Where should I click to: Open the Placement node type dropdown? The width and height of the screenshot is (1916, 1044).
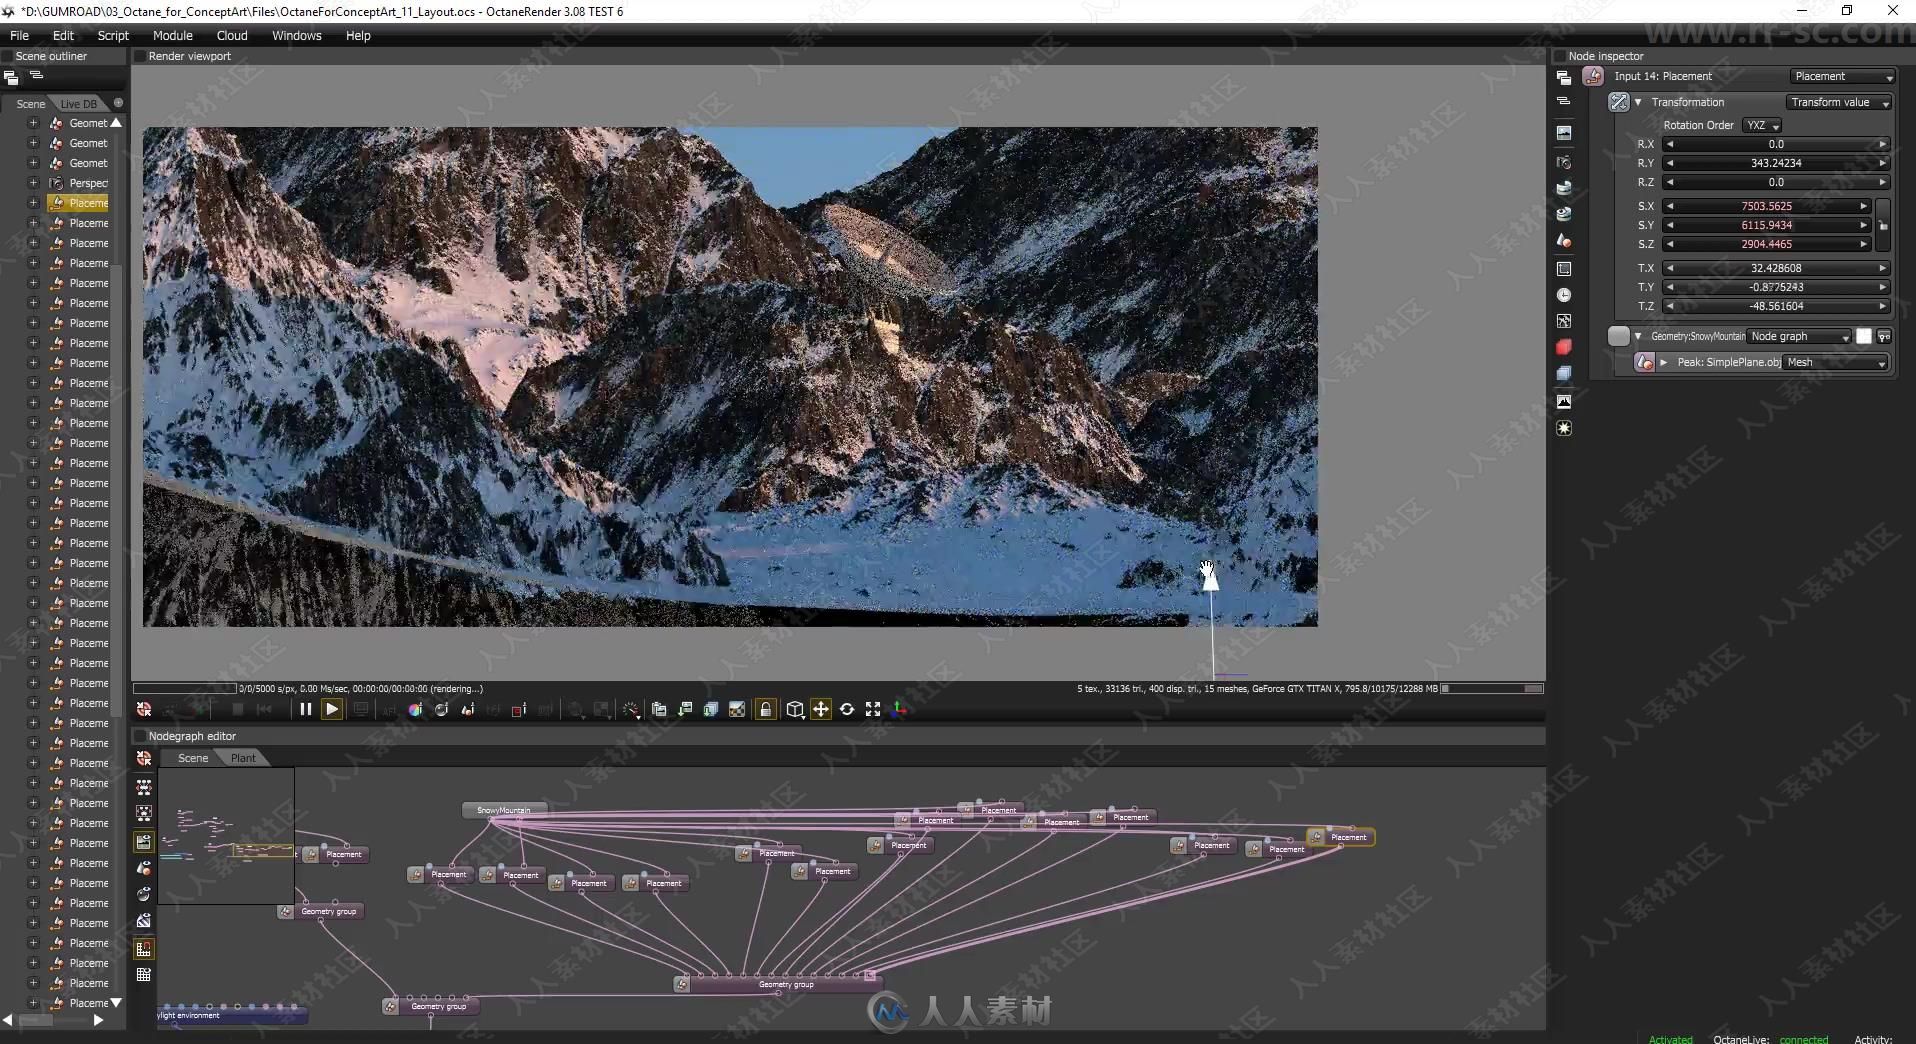click(x=1842, y=76)
